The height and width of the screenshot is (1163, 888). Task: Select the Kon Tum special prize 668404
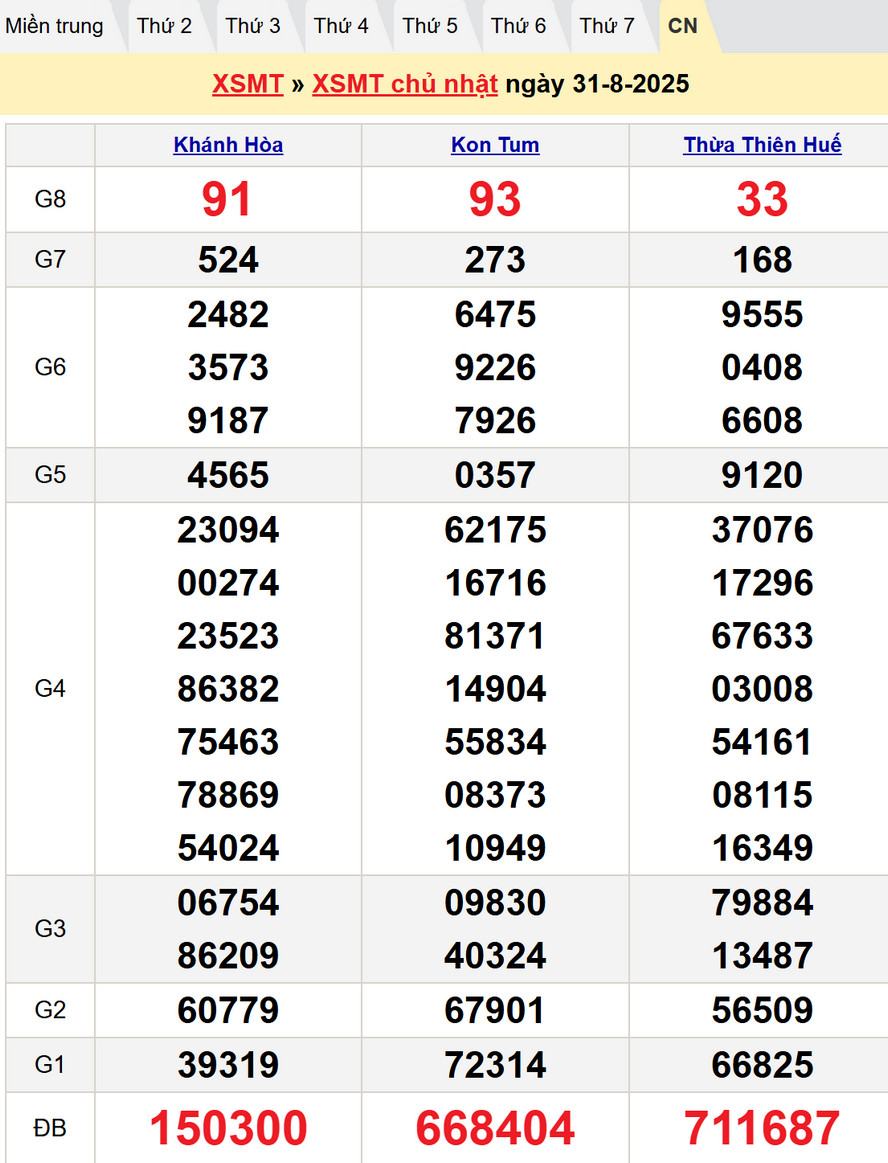click(495, 1128)
